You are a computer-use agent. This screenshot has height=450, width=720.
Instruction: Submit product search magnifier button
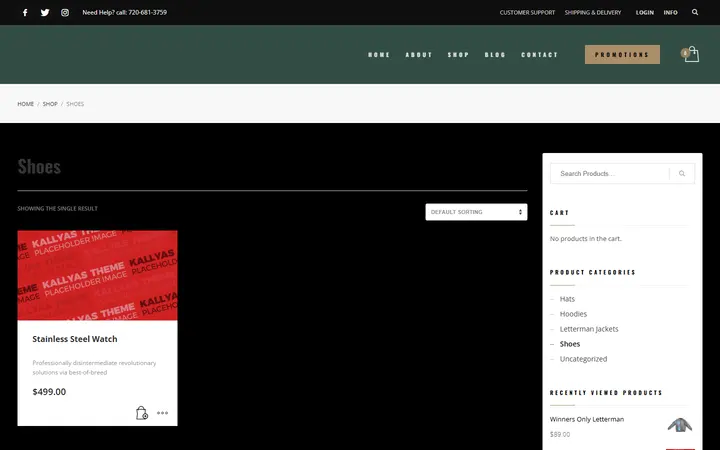[x=682, y=174]
